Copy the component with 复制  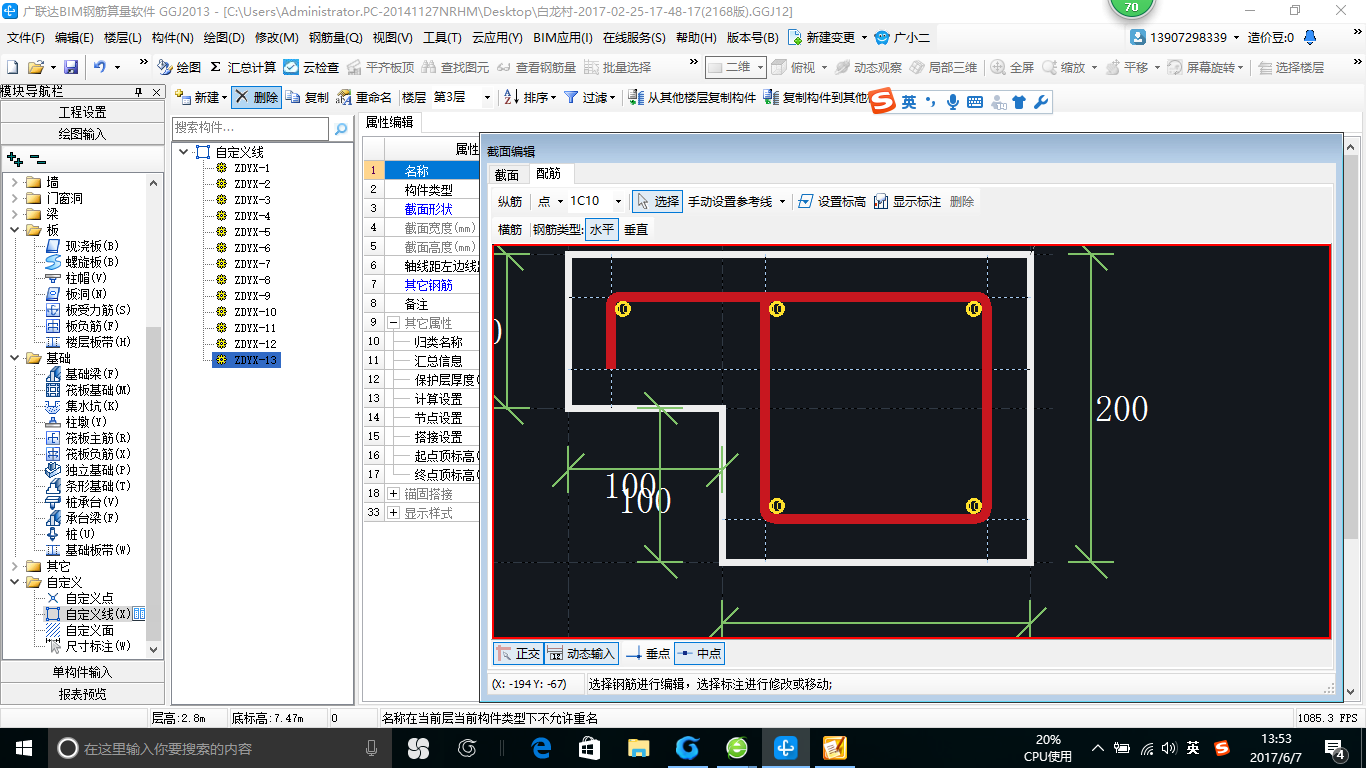click(x=307, y=97)
